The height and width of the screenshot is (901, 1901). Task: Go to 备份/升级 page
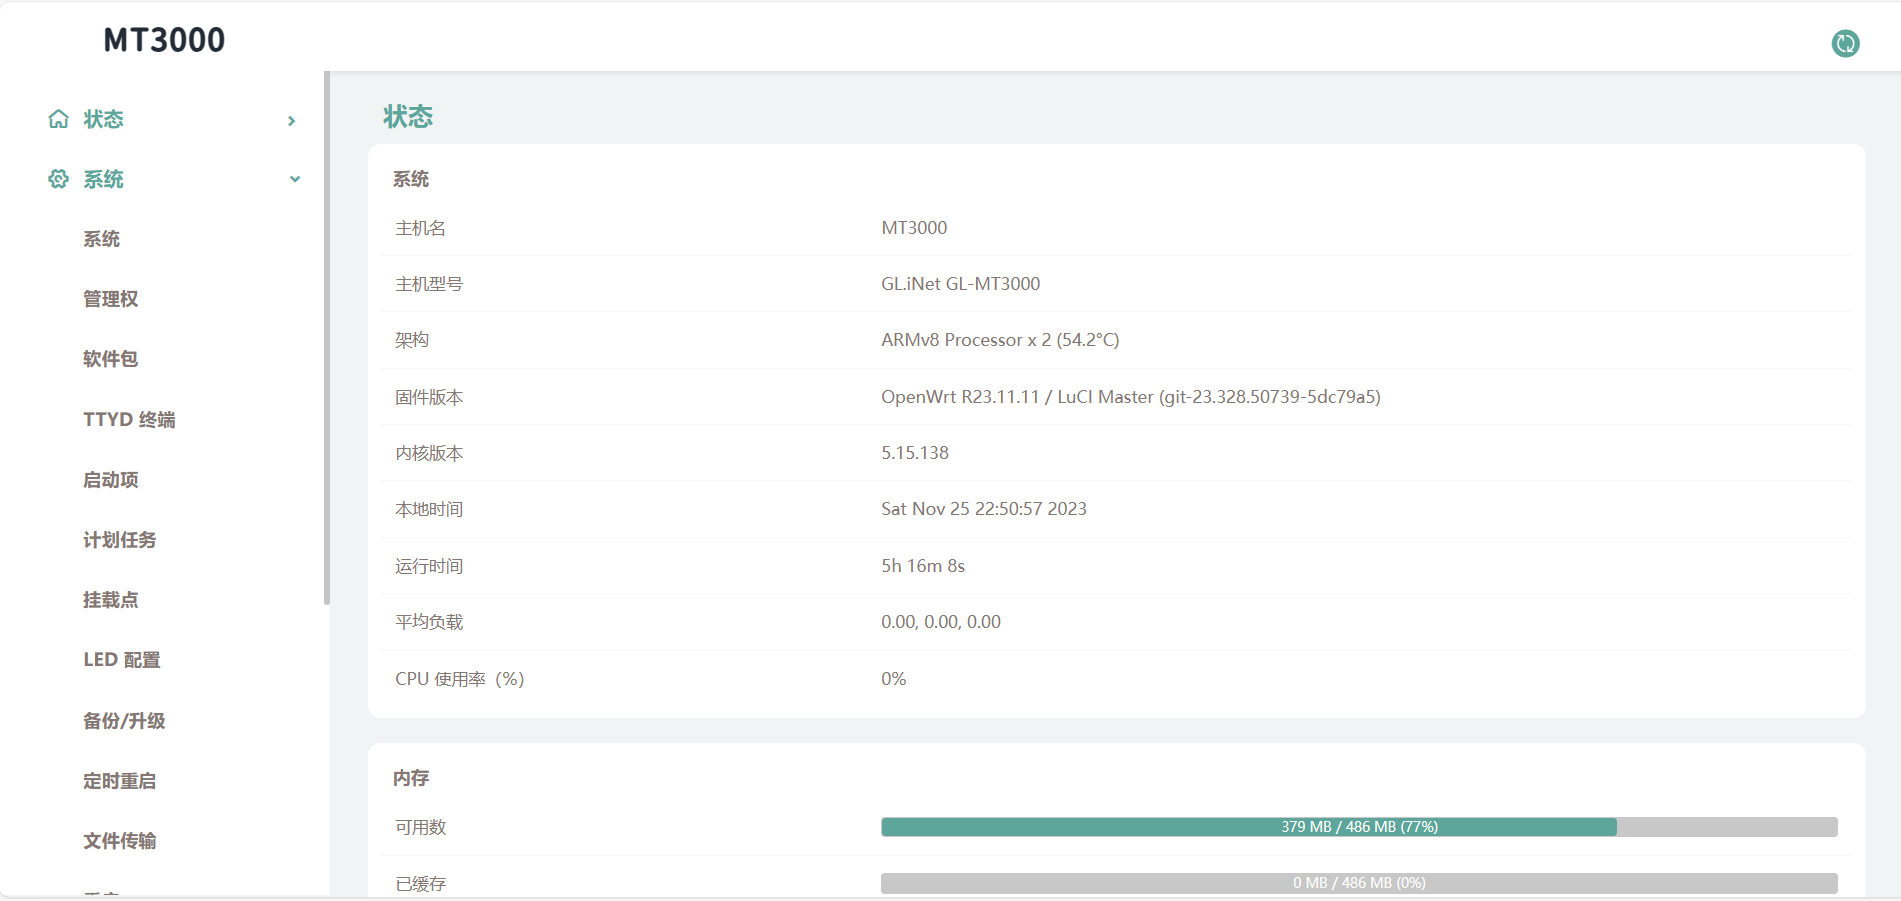[124, 721]
